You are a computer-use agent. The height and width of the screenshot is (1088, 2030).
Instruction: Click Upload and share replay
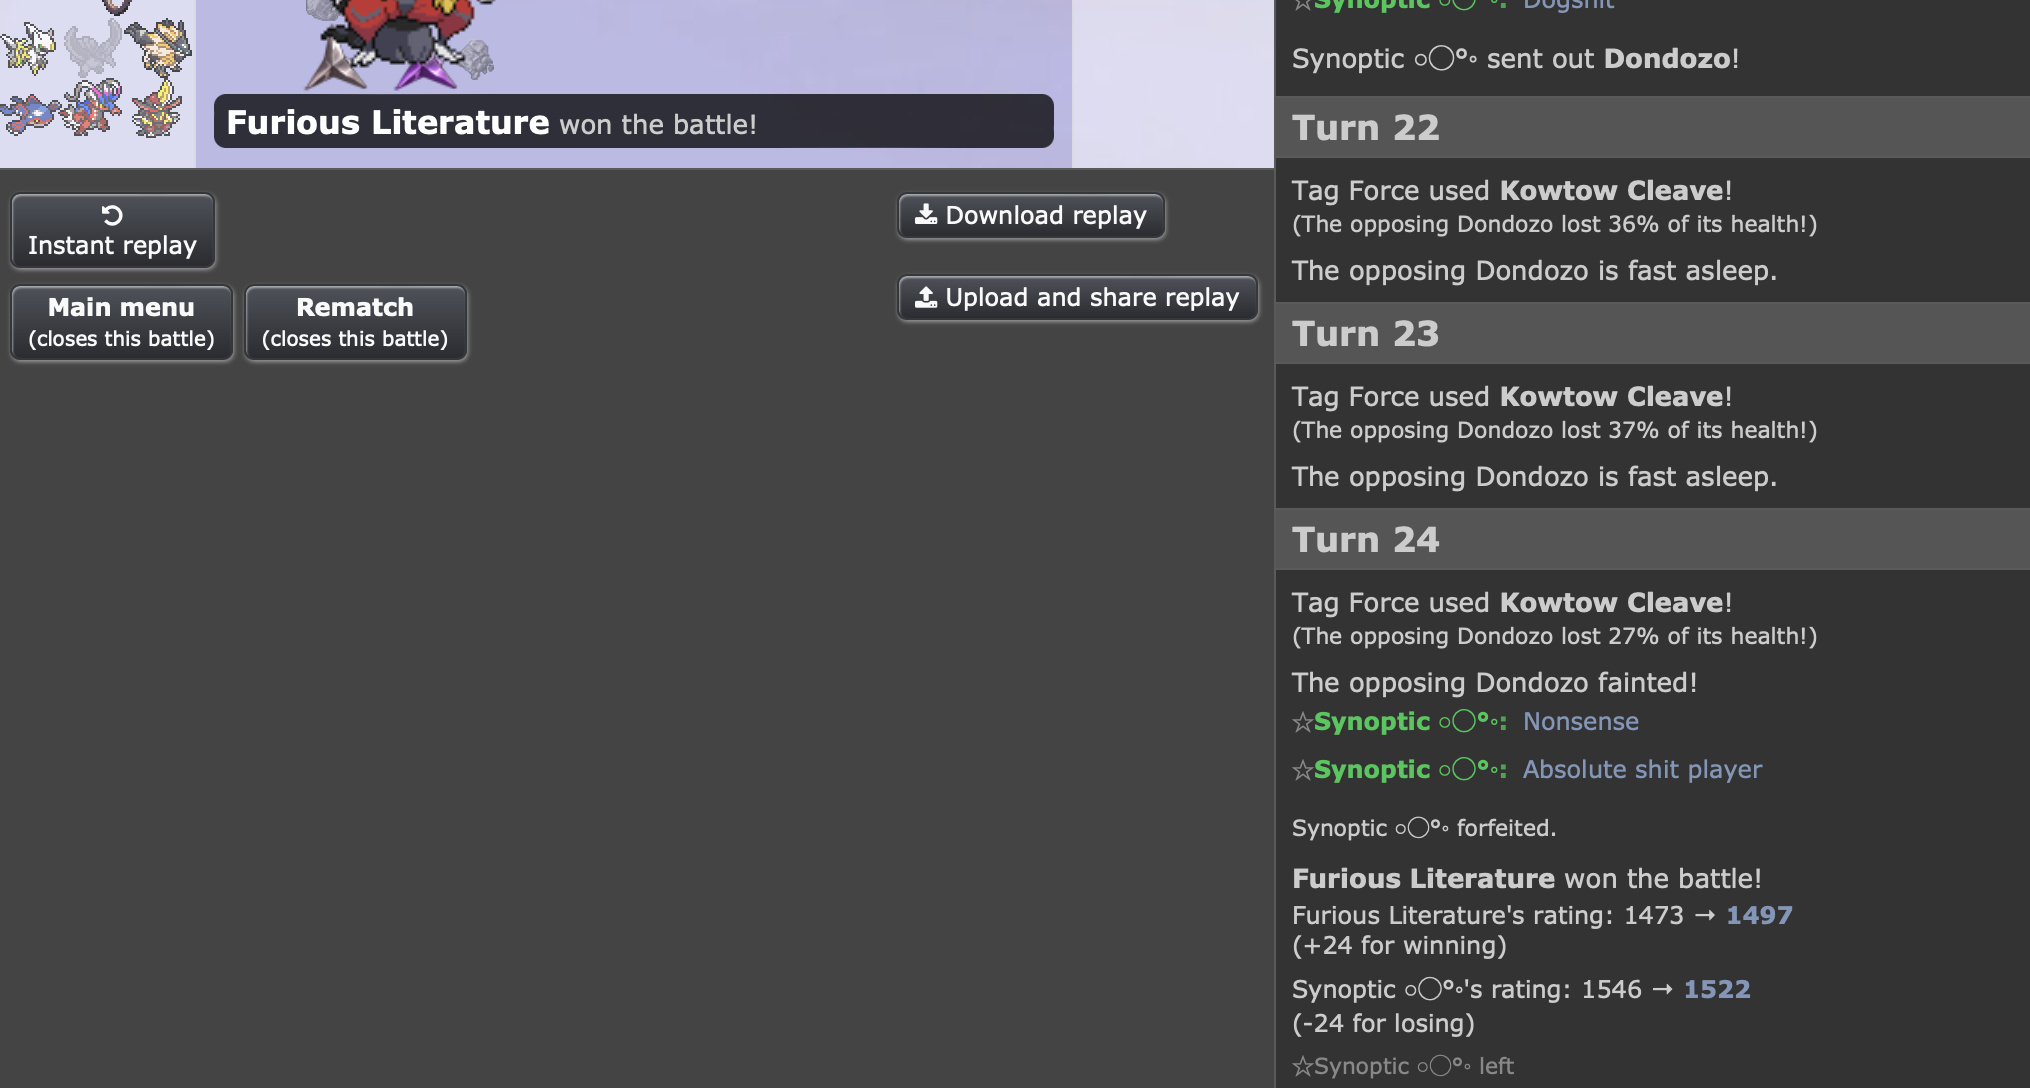(1077, 298)
